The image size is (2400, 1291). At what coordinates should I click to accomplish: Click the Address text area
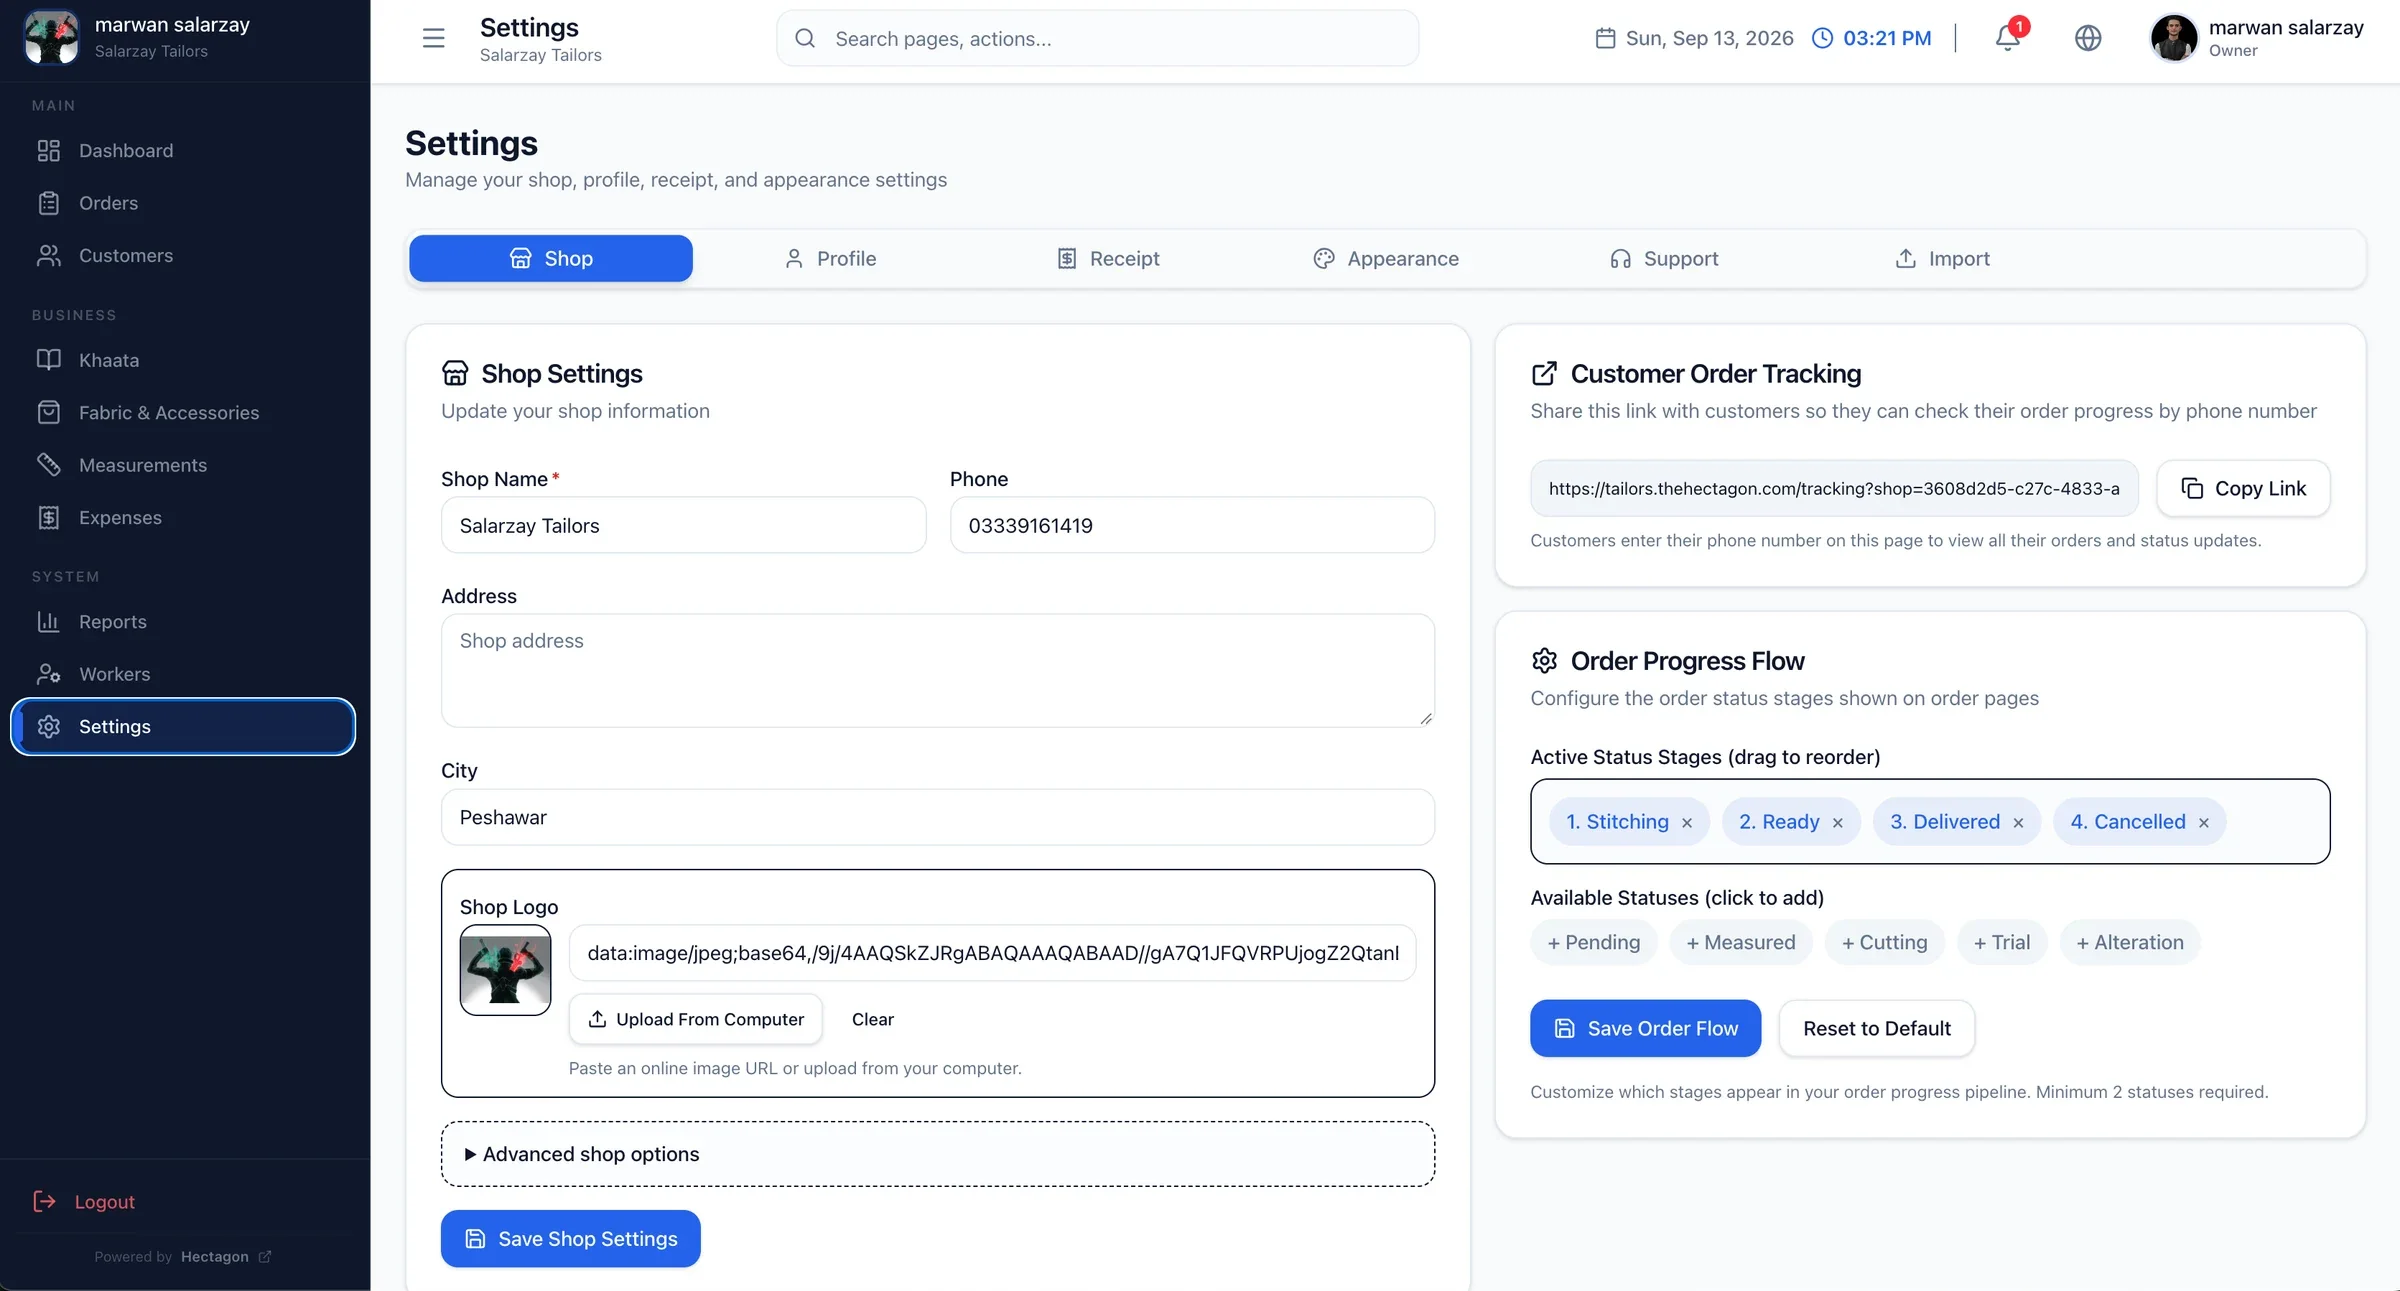[x=938, y=671]
